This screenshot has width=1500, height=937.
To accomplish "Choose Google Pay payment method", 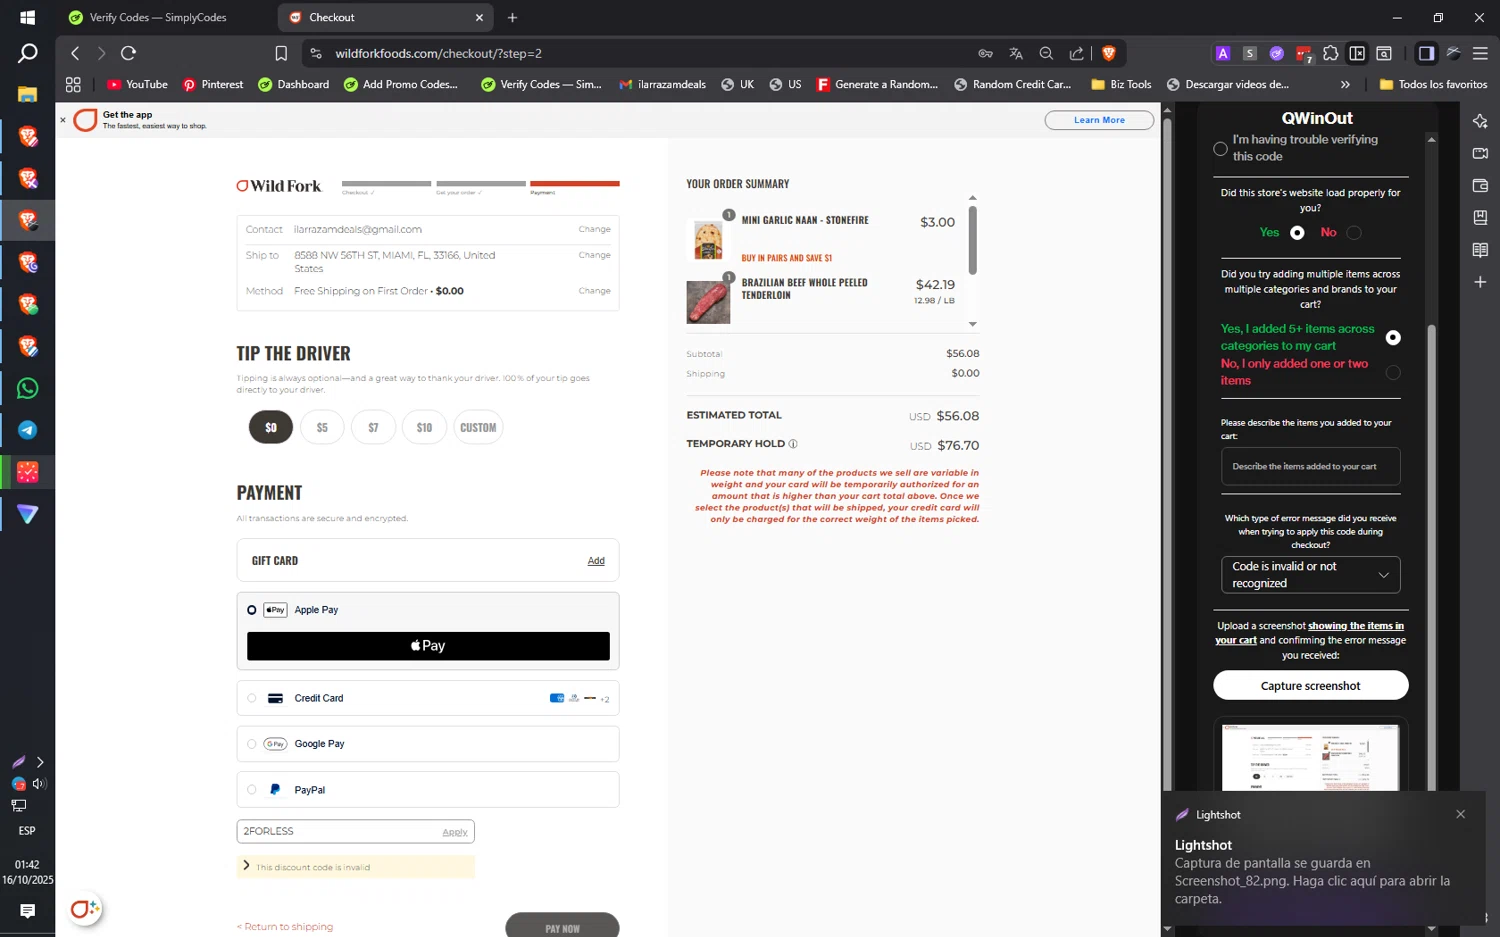I will click(x=251, y=744).
